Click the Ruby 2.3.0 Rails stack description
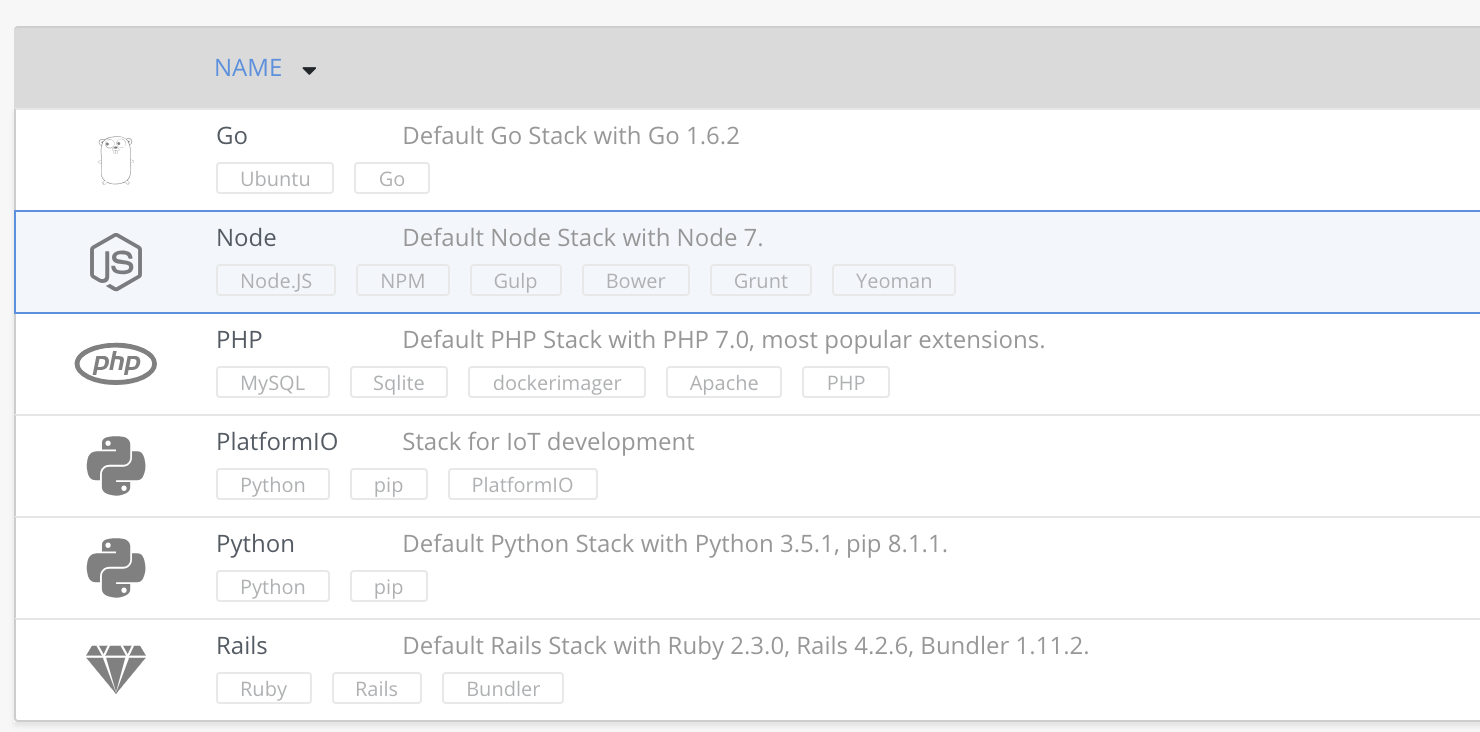 746,646
